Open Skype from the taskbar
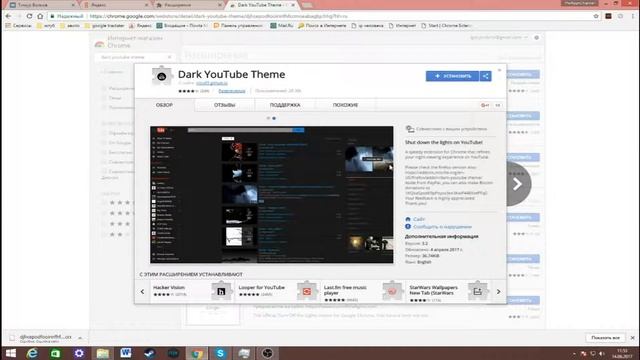This screenshot has width=640, height=360. pos(220,353)
